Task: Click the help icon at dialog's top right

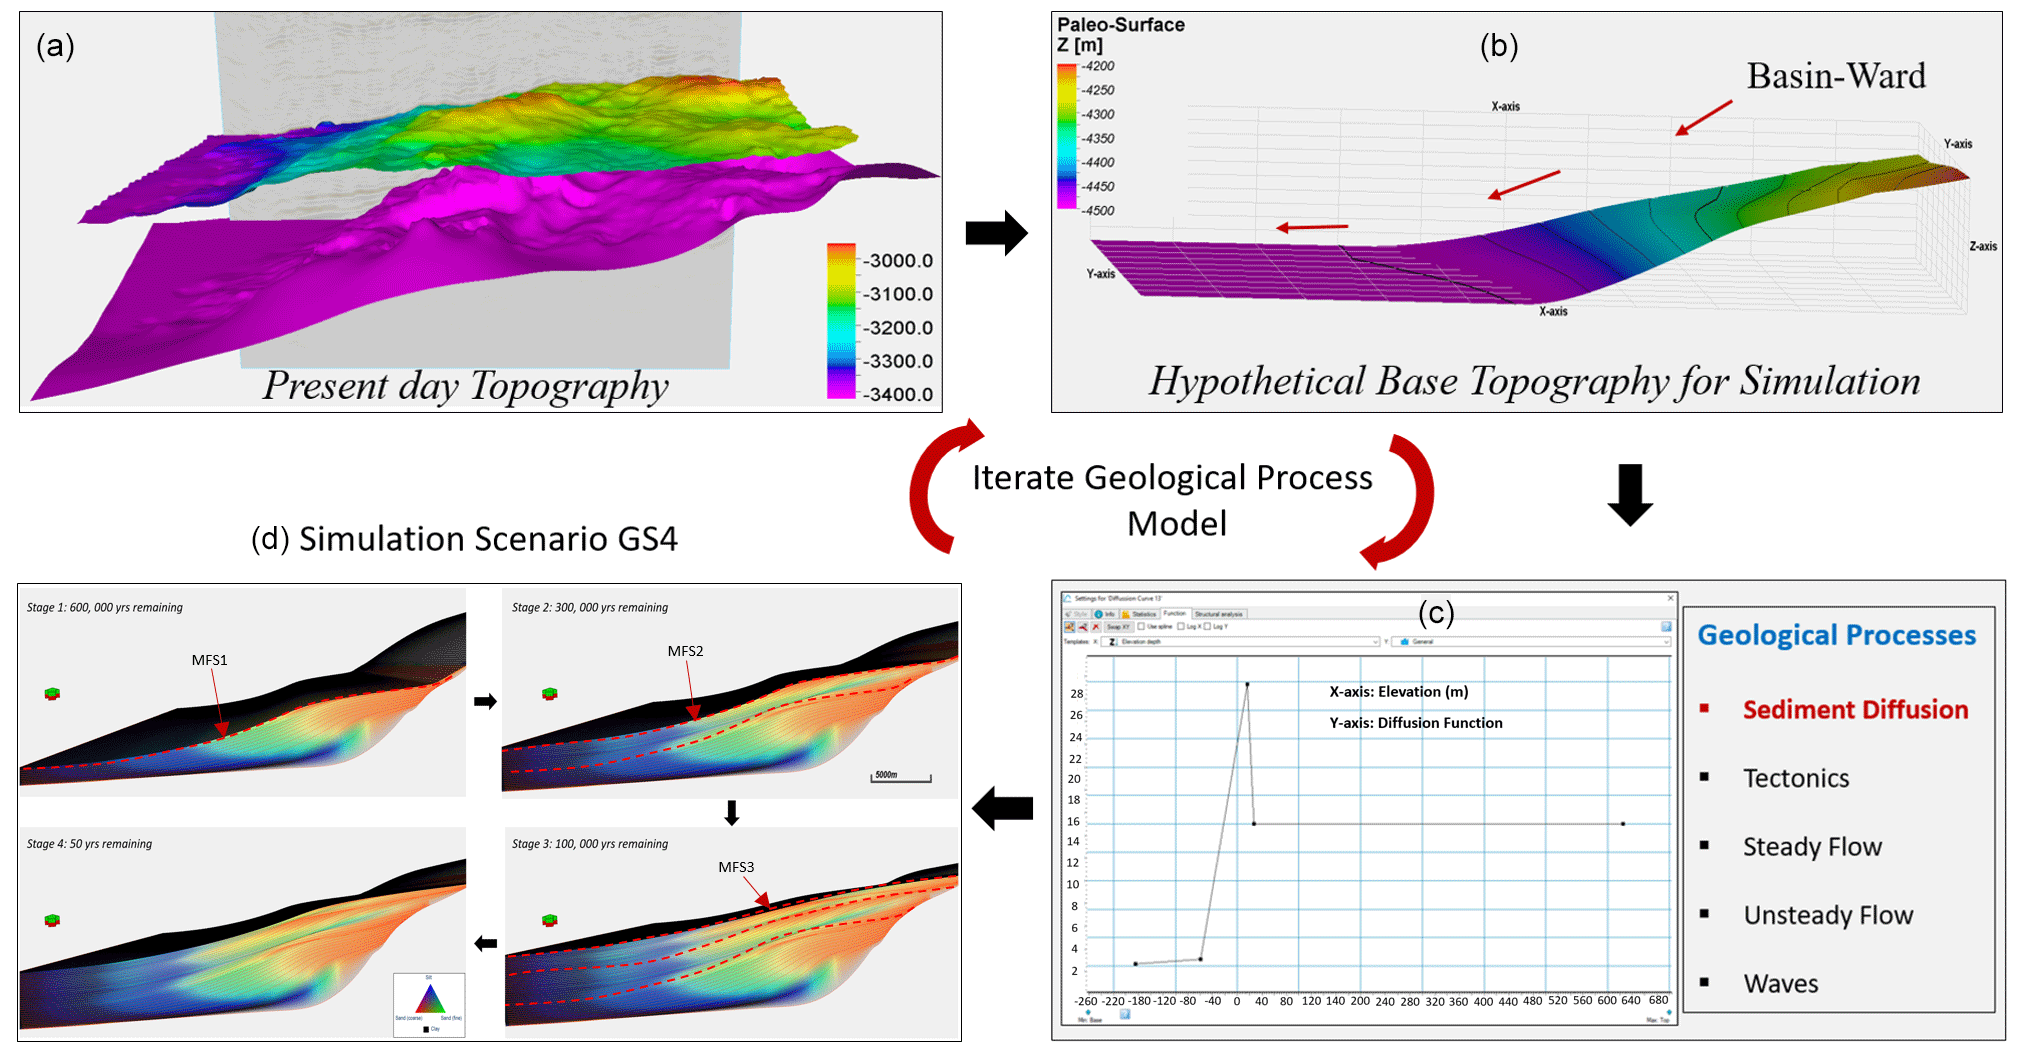Action: [x=1666, y=627]
